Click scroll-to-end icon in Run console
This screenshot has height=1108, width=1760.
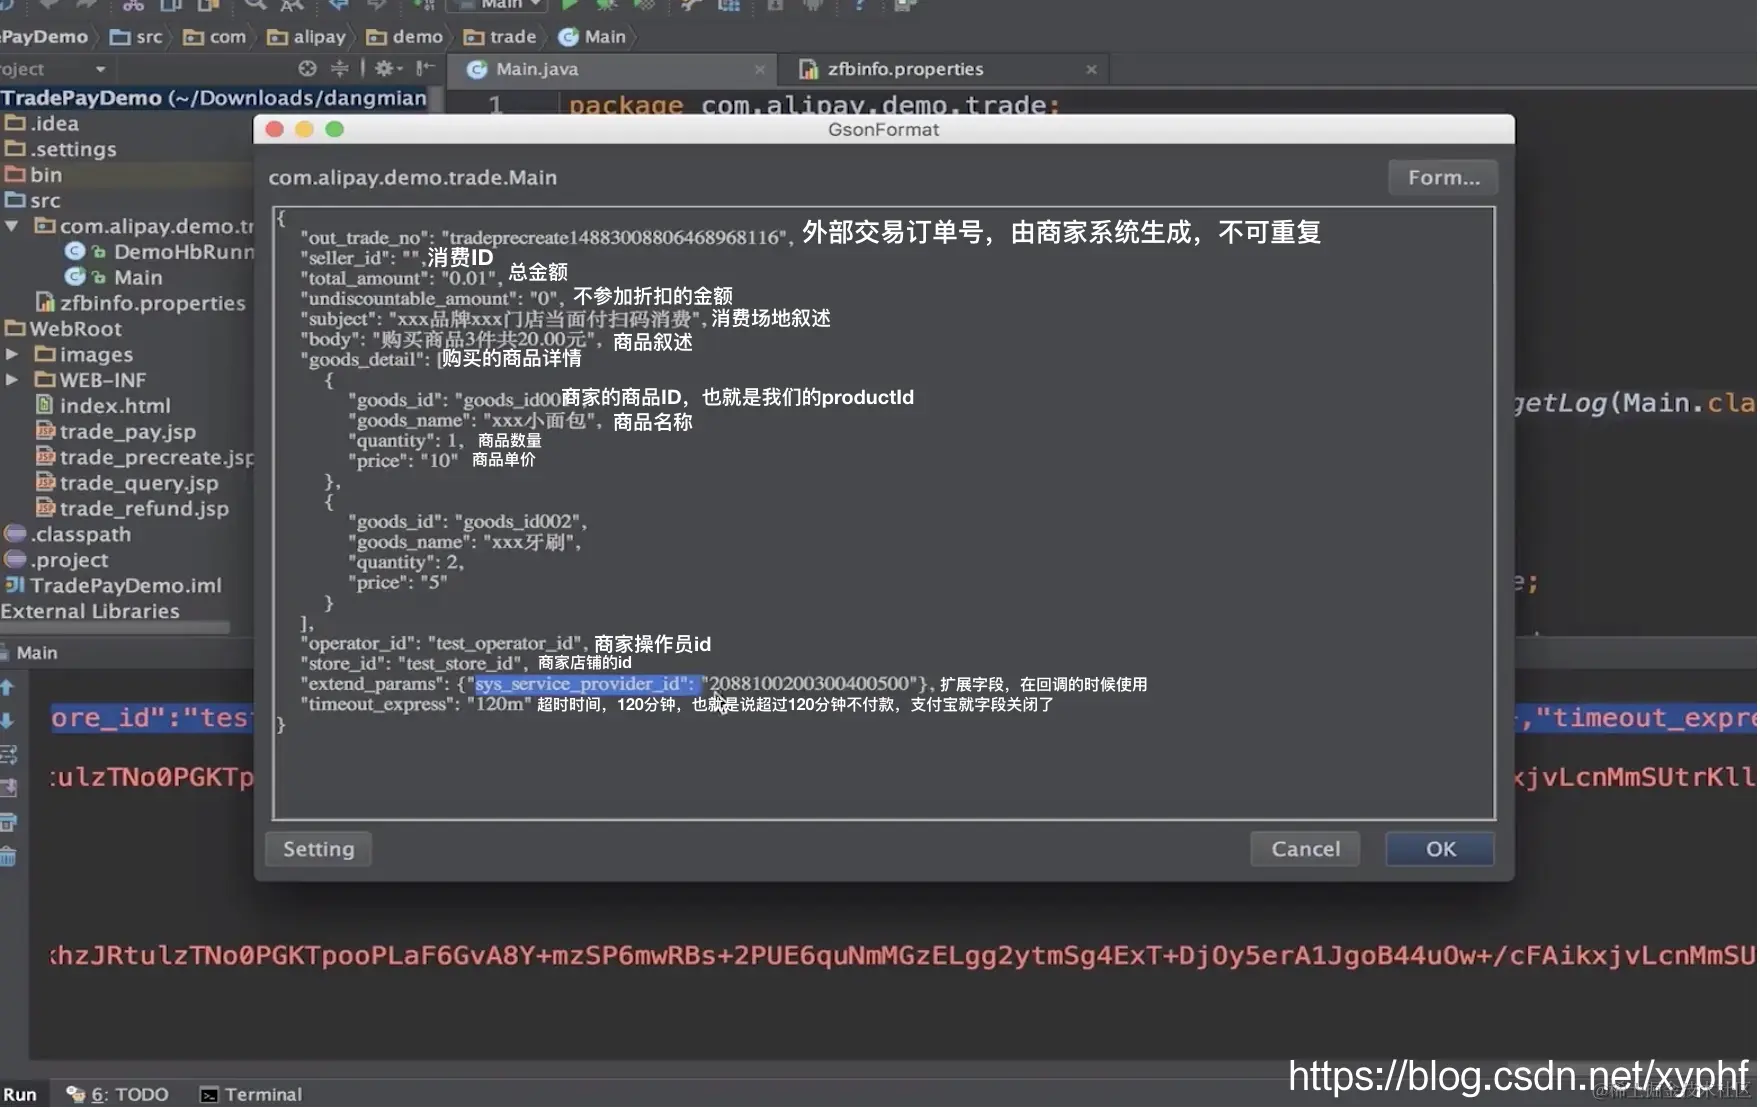(x=8, y=788)
